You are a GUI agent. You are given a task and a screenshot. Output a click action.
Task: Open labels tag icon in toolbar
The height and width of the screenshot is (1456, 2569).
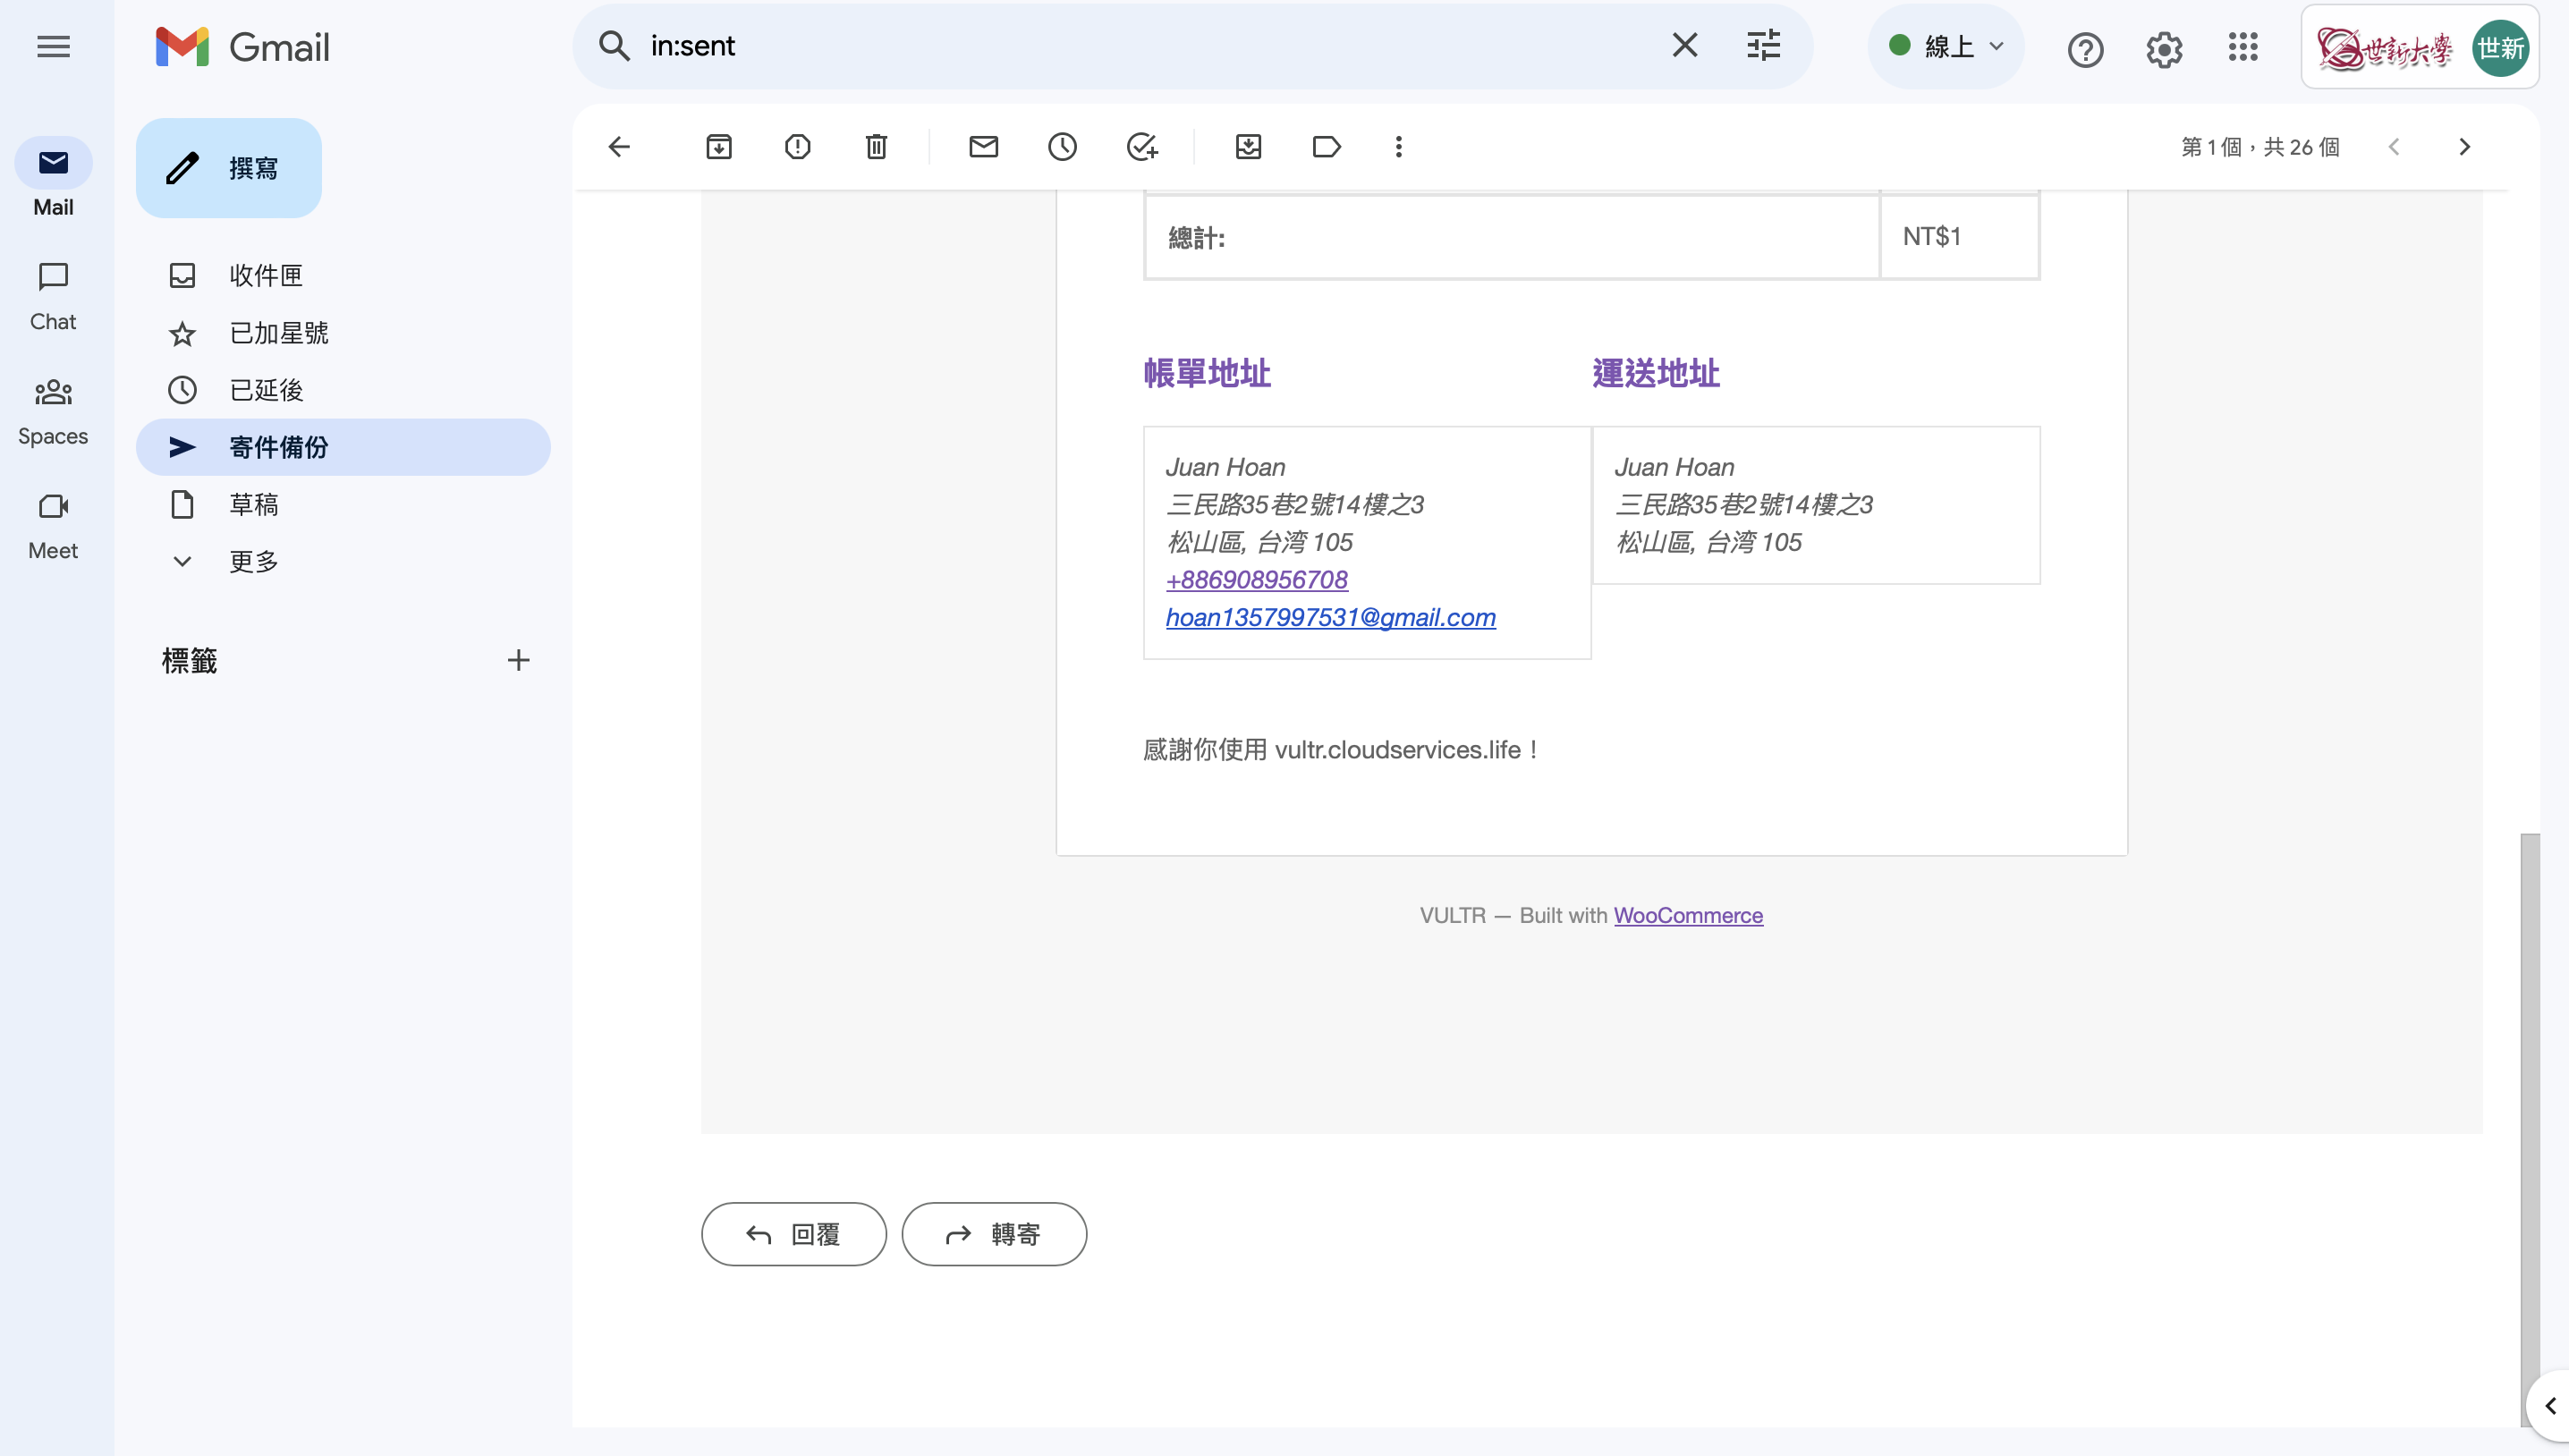1326,147
